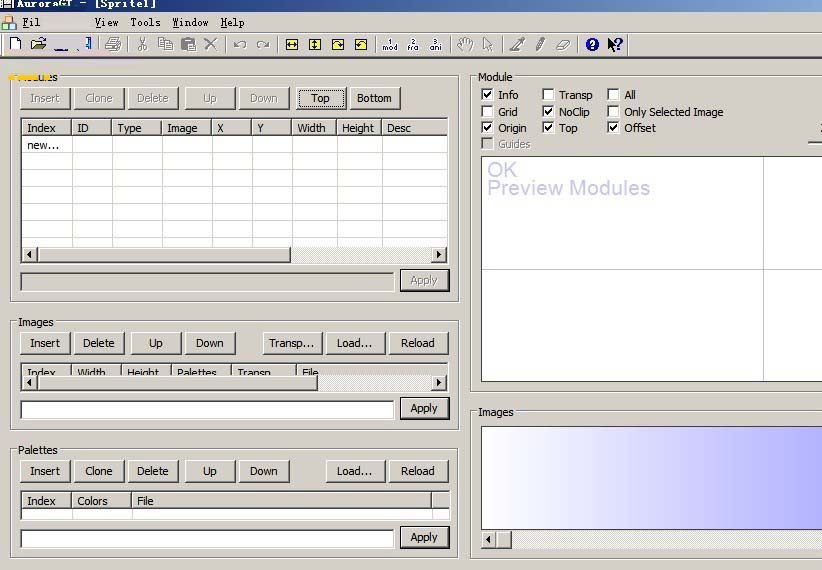
Task: Enable the Transp checkbox
Action: pos(548,94)
